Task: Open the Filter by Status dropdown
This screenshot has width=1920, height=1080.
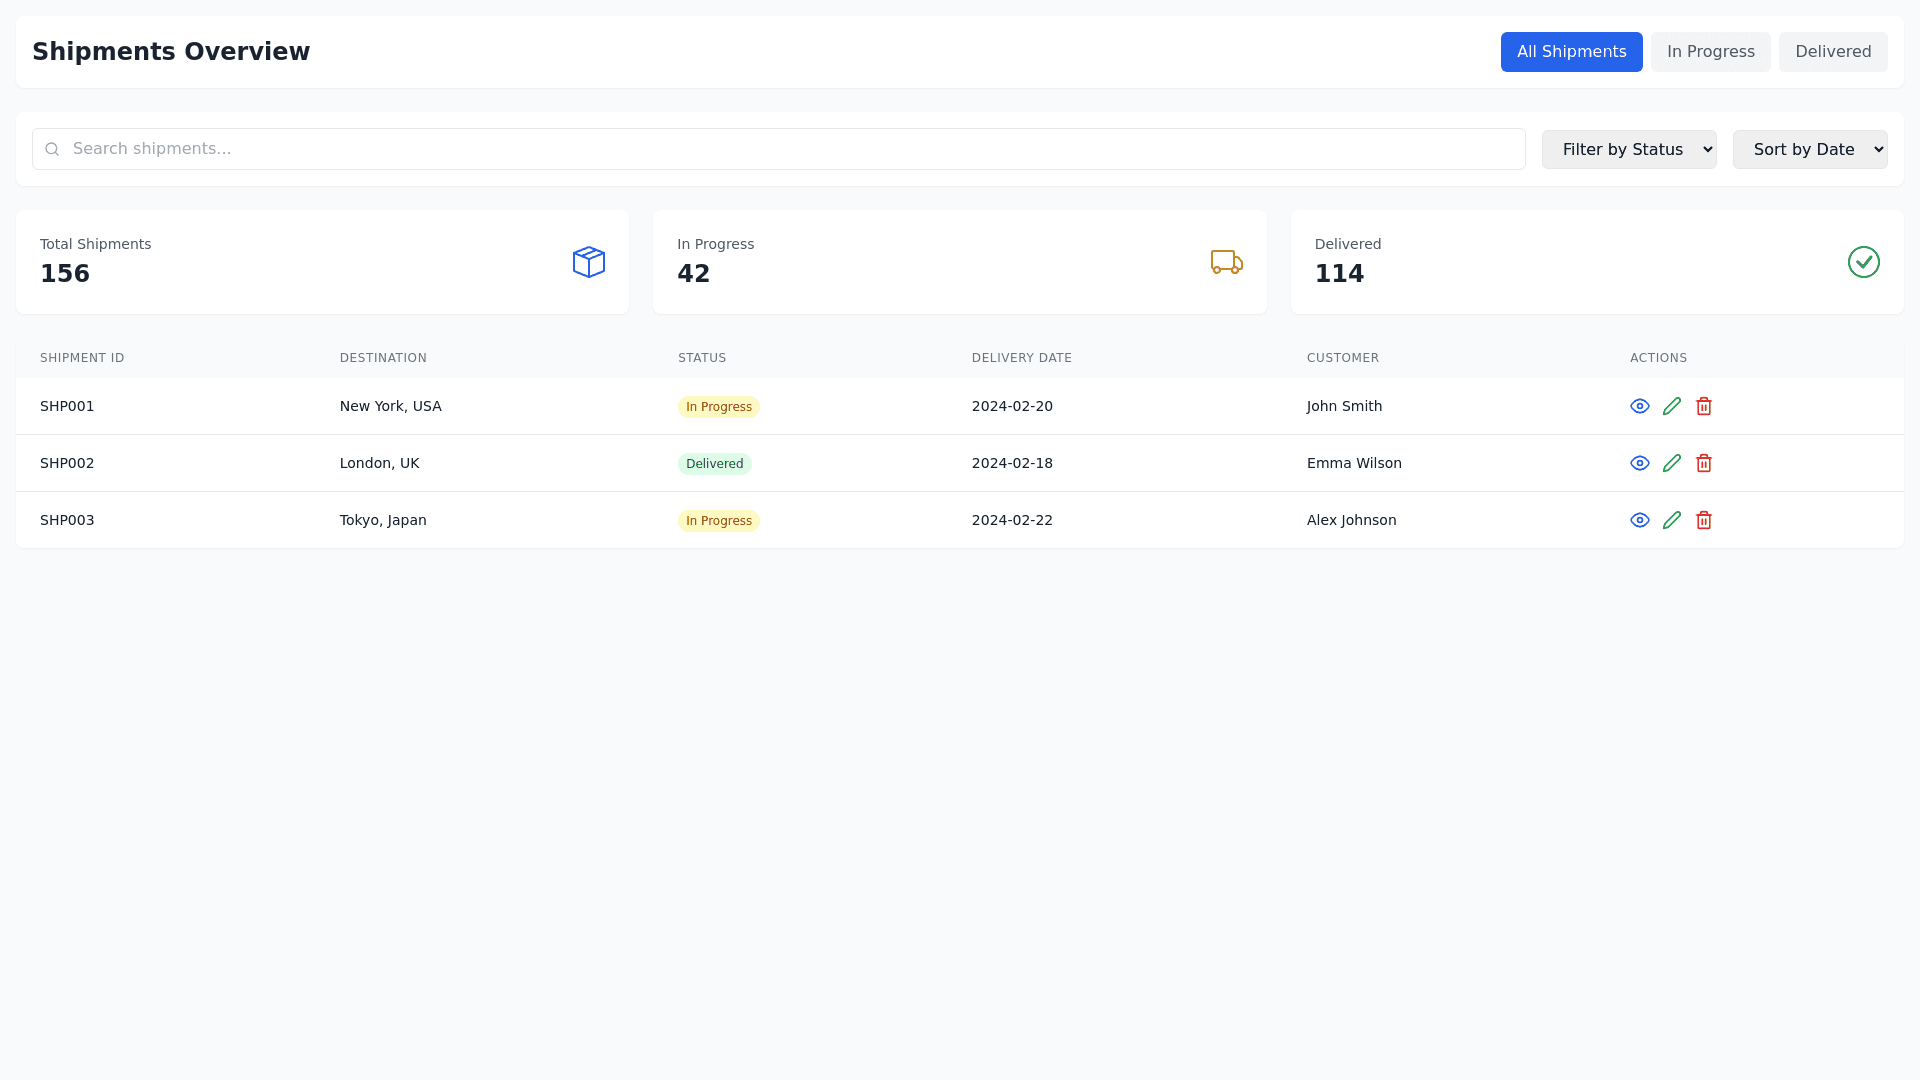Action: (1628, 149)
